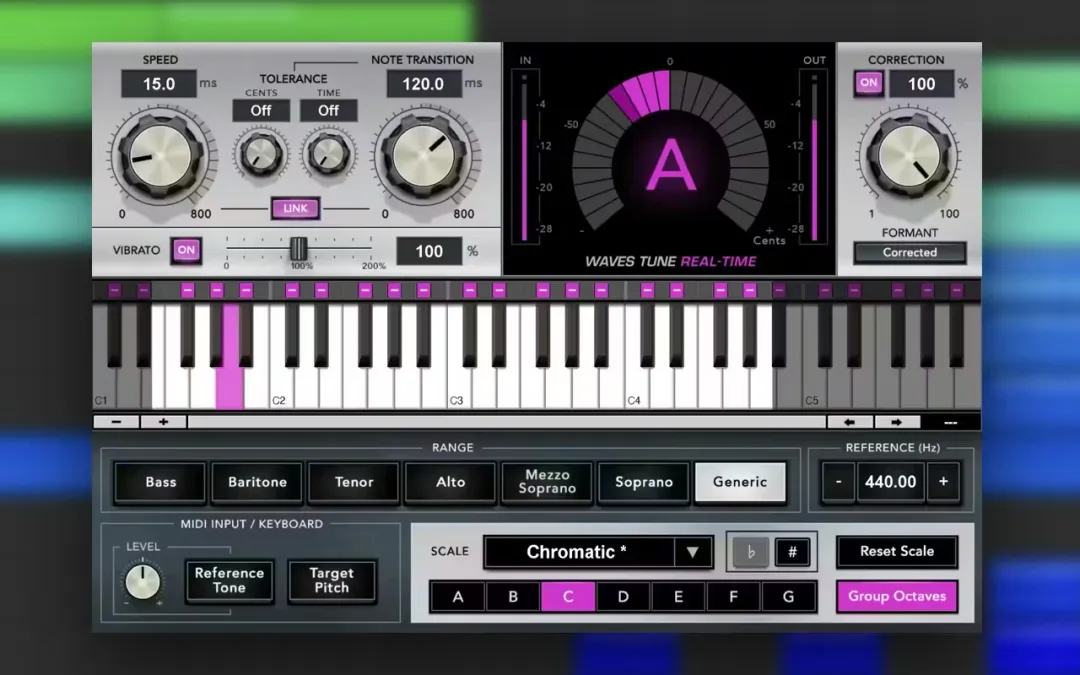Toggle the Correction ON switch
The width and height of the screenshot is (1080, 675).
click(869, 83)
